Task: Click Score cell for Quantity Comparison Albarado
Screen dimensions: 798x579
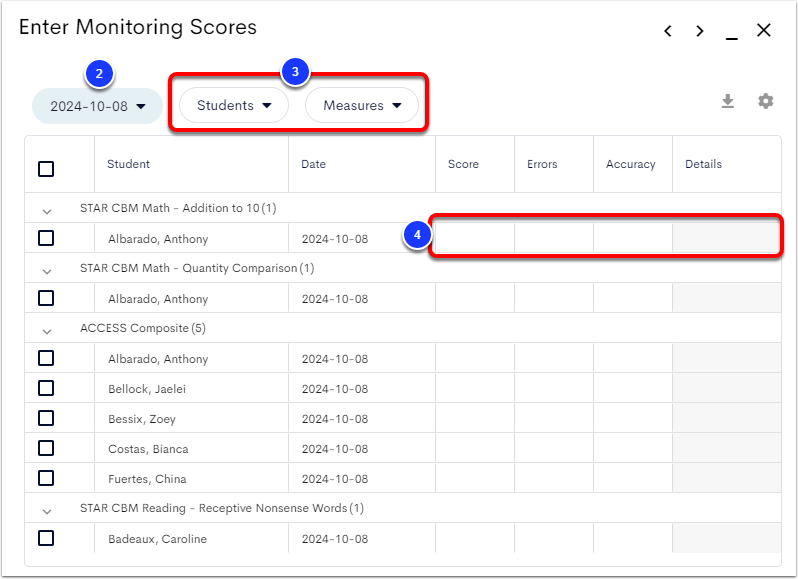Action: coord(475,298)
